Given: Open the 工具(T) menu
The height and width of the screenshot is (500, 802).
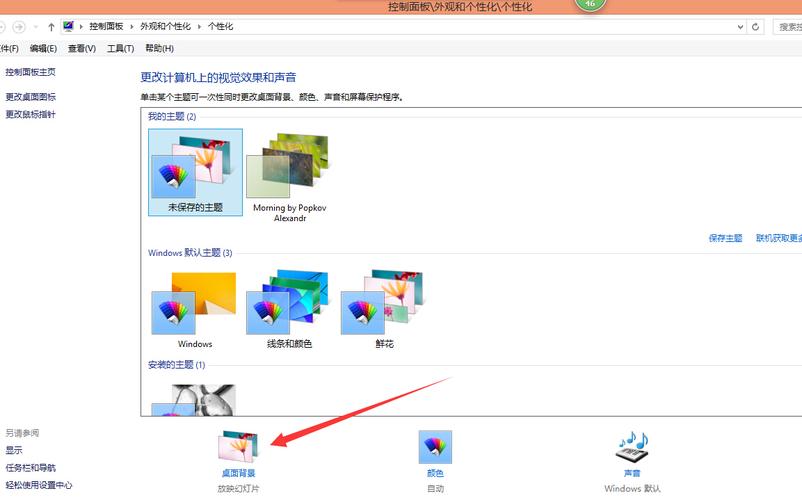Looking at the screenshot, I should (120, 49).
